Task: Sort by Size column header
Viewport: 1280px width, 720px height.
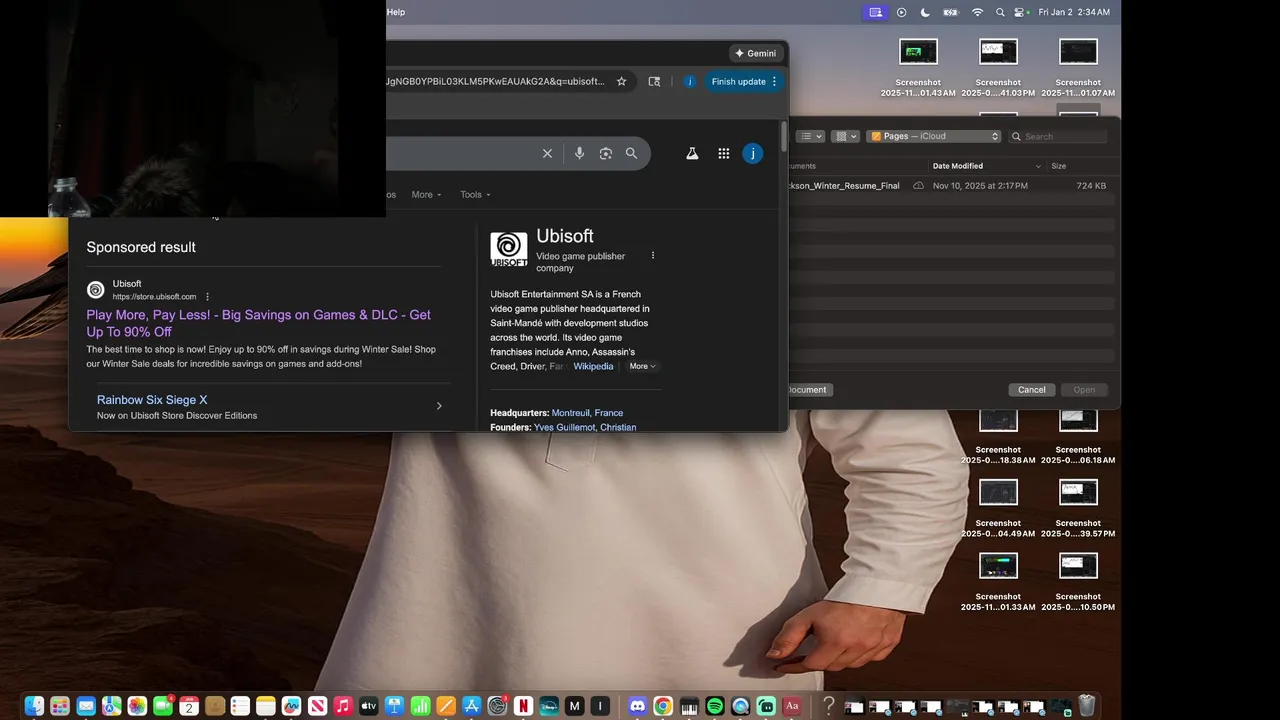Action: tap(1058, 166)
